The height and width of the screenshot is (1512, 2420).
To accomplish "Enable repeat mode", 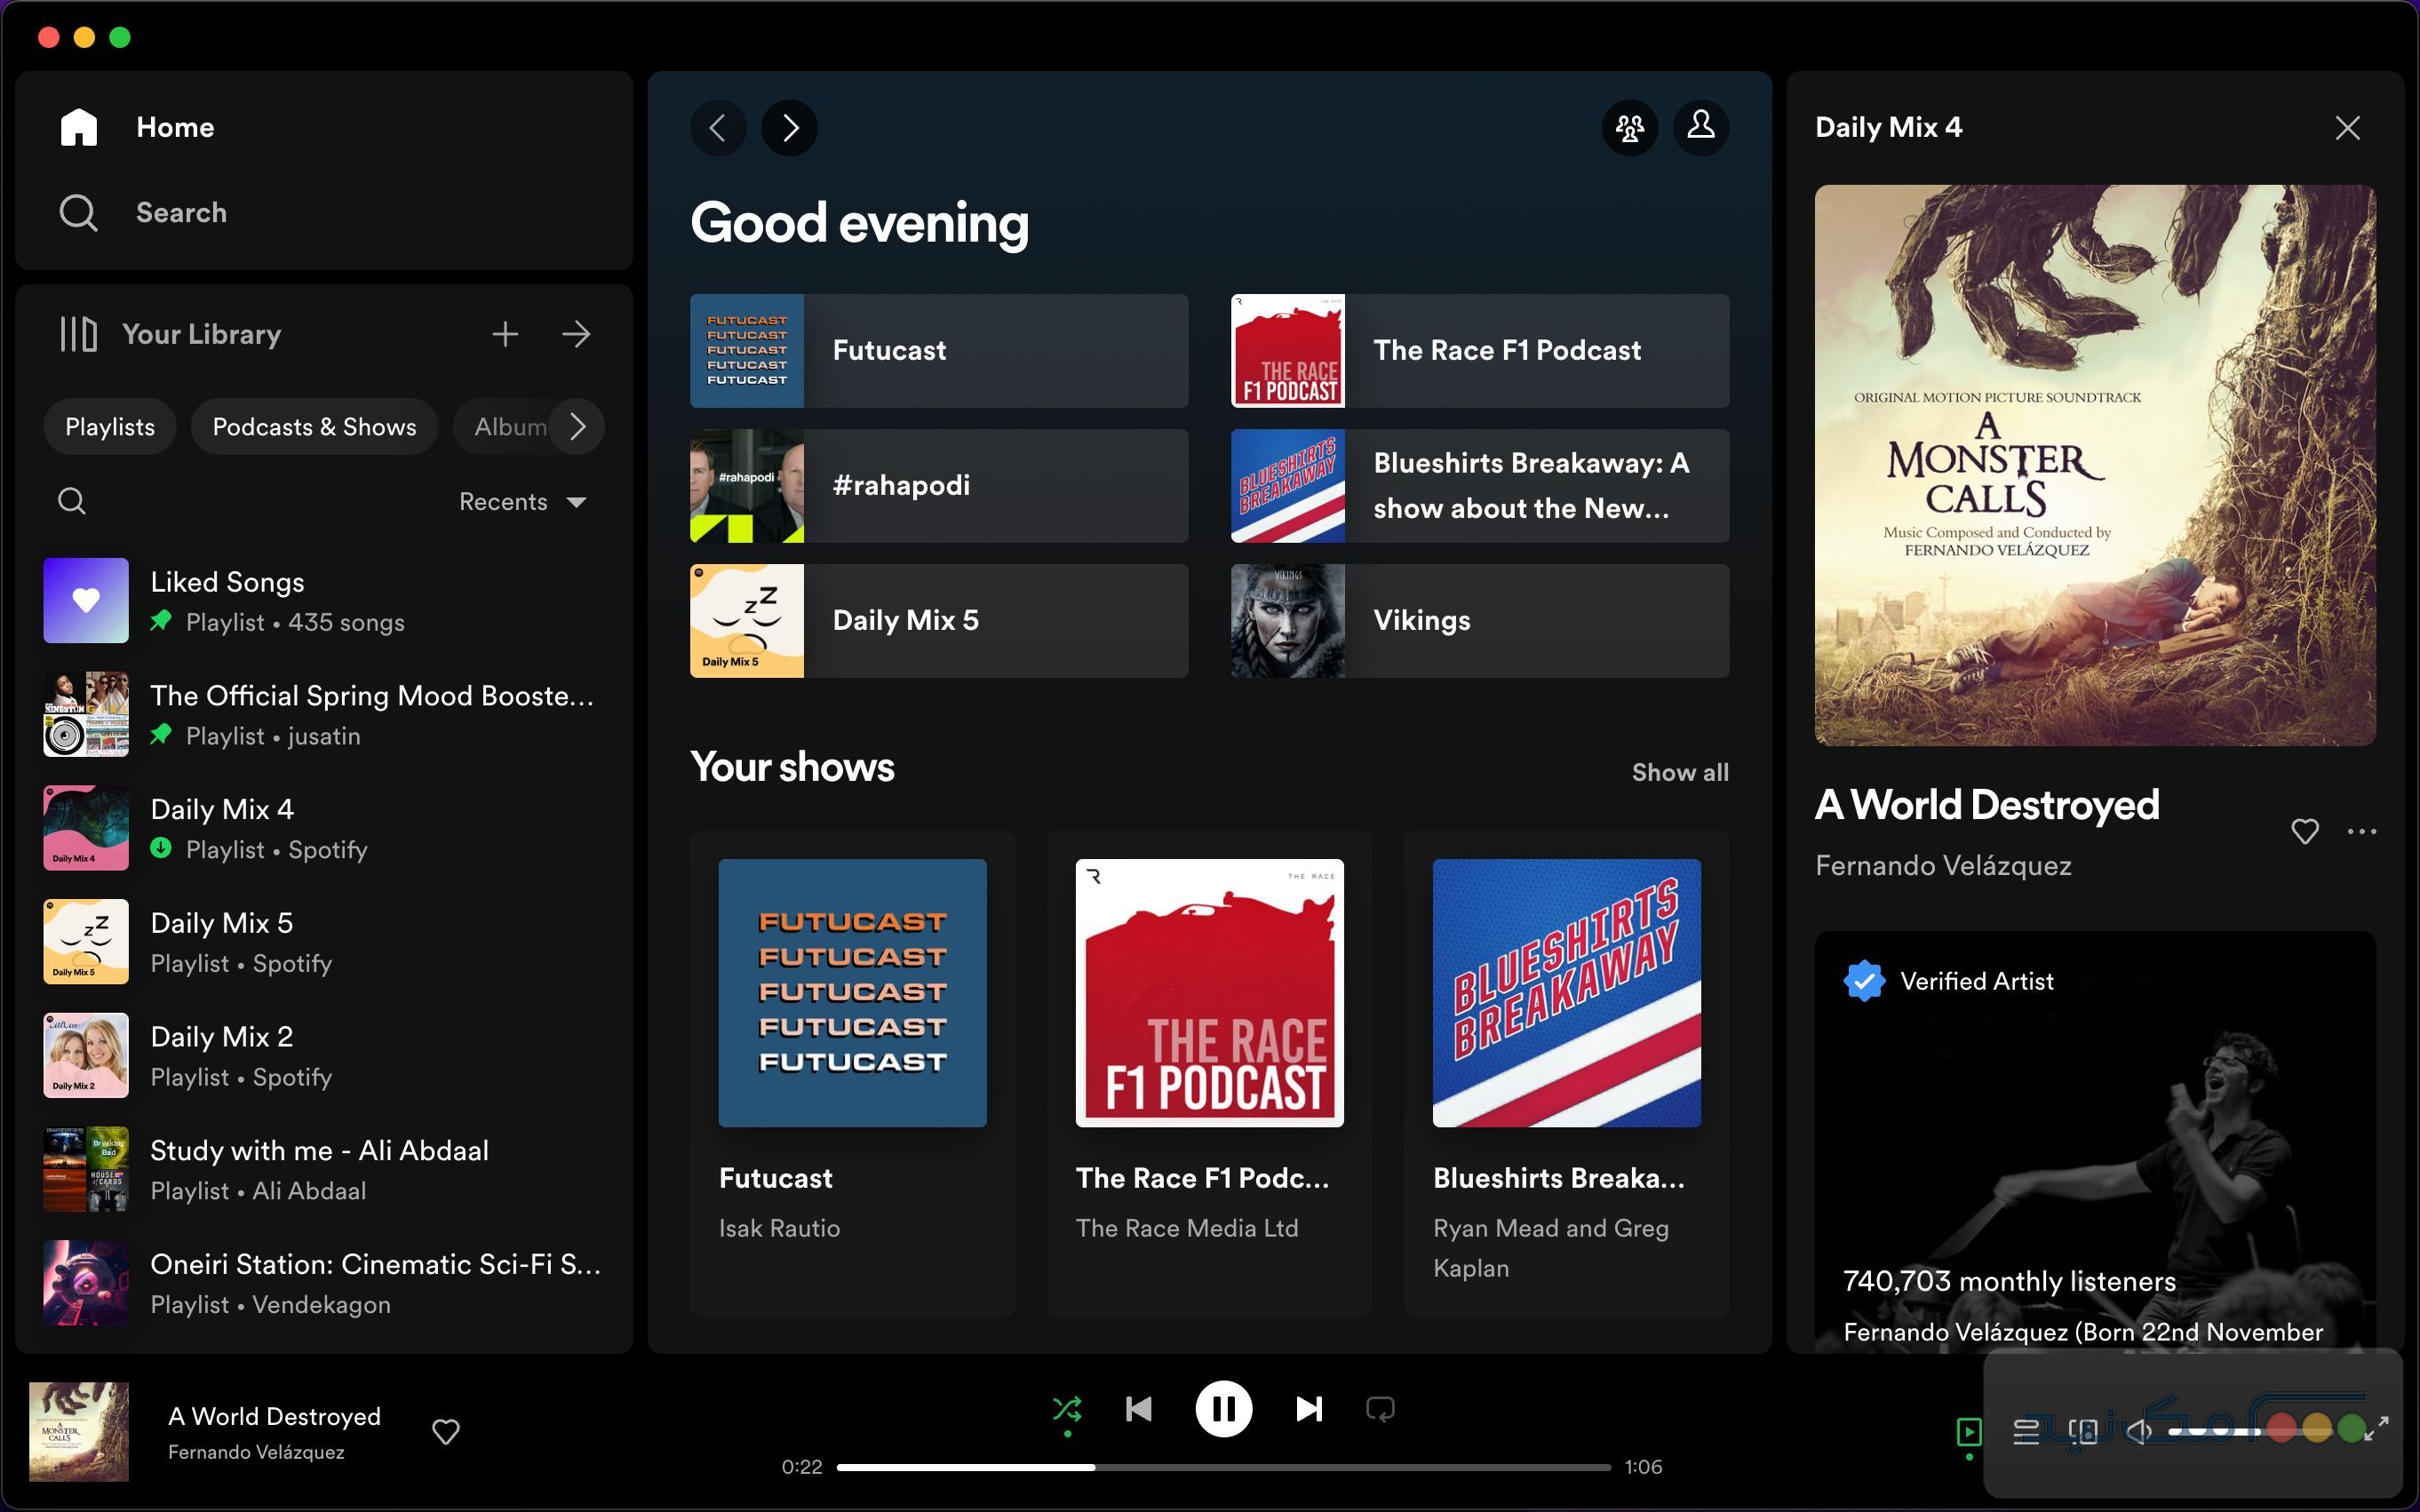I will tap(1379, 1408).
